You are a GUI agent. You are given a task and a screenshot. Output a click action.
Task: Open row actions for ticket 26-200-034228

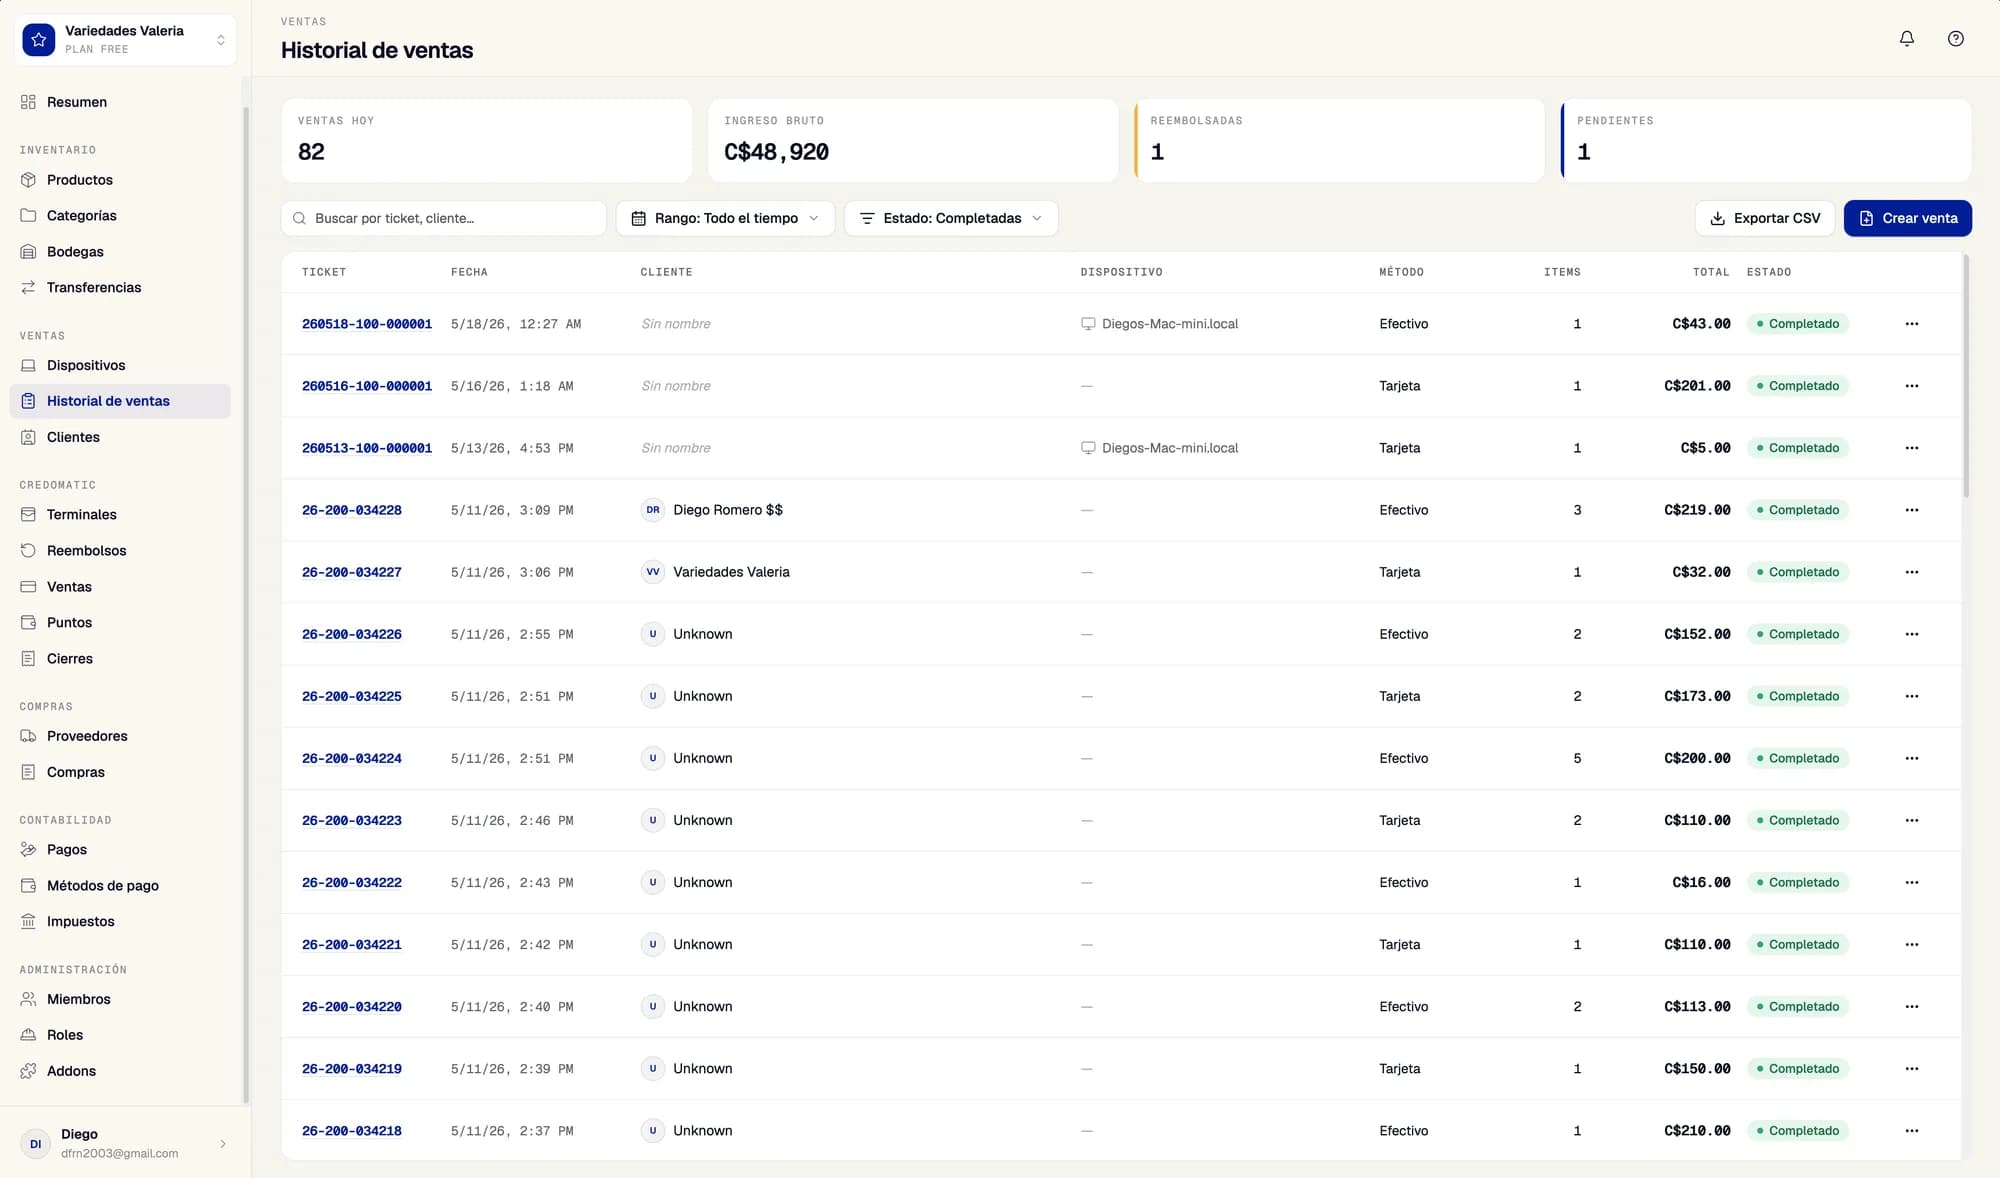tap(1912, 510)
